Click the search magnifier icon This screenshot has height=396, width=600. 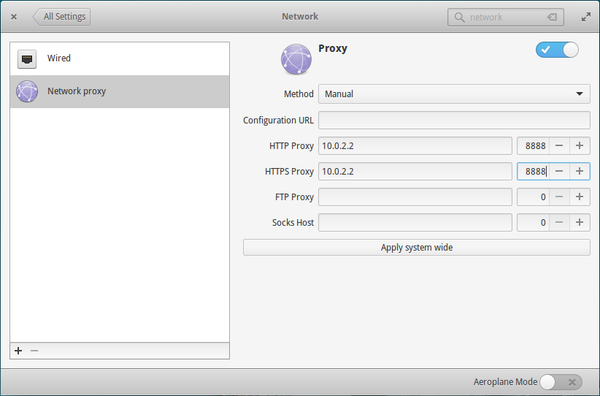tap(459, 17)
